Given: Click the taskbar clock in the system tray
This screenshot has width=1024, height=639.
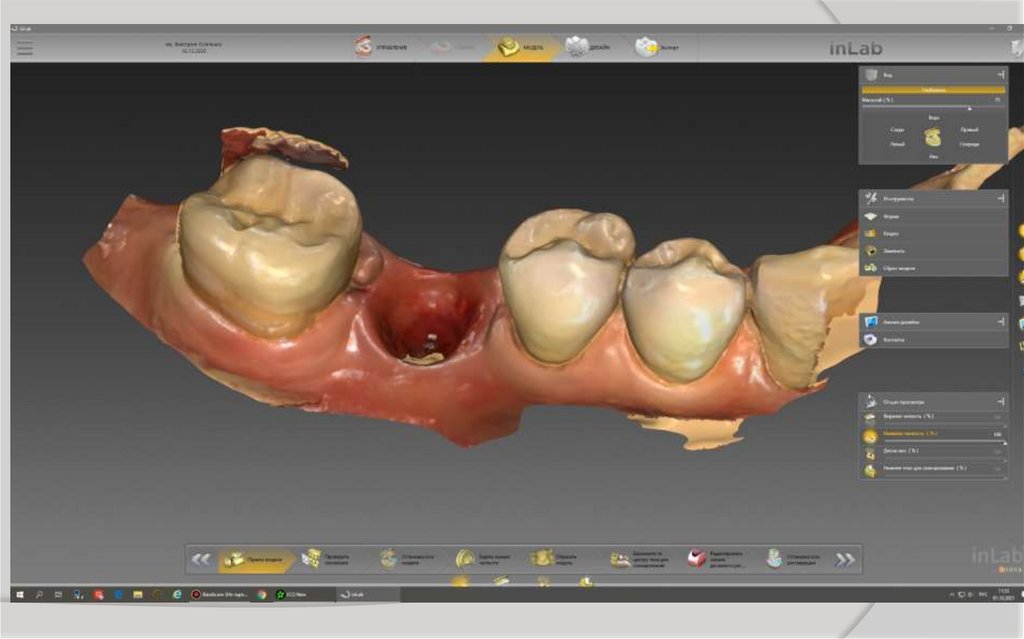Looking at the screenshot, I should [x=1002, y=595].
